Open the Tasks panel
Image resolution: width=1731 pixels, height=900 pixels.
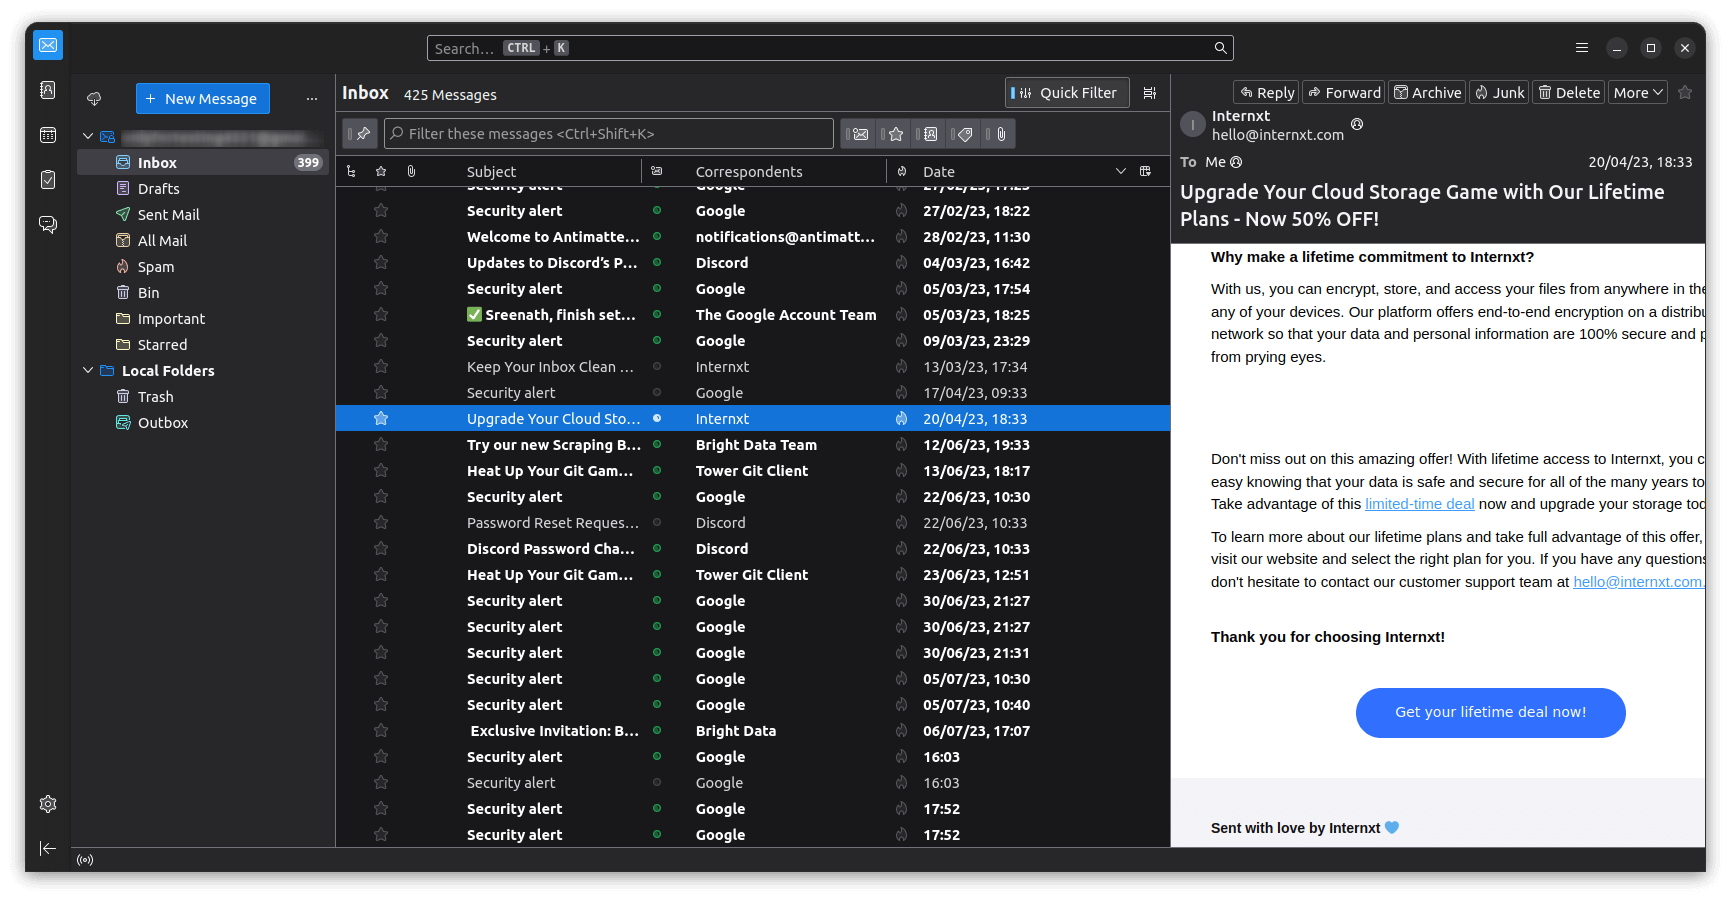[x=47, y=180]
